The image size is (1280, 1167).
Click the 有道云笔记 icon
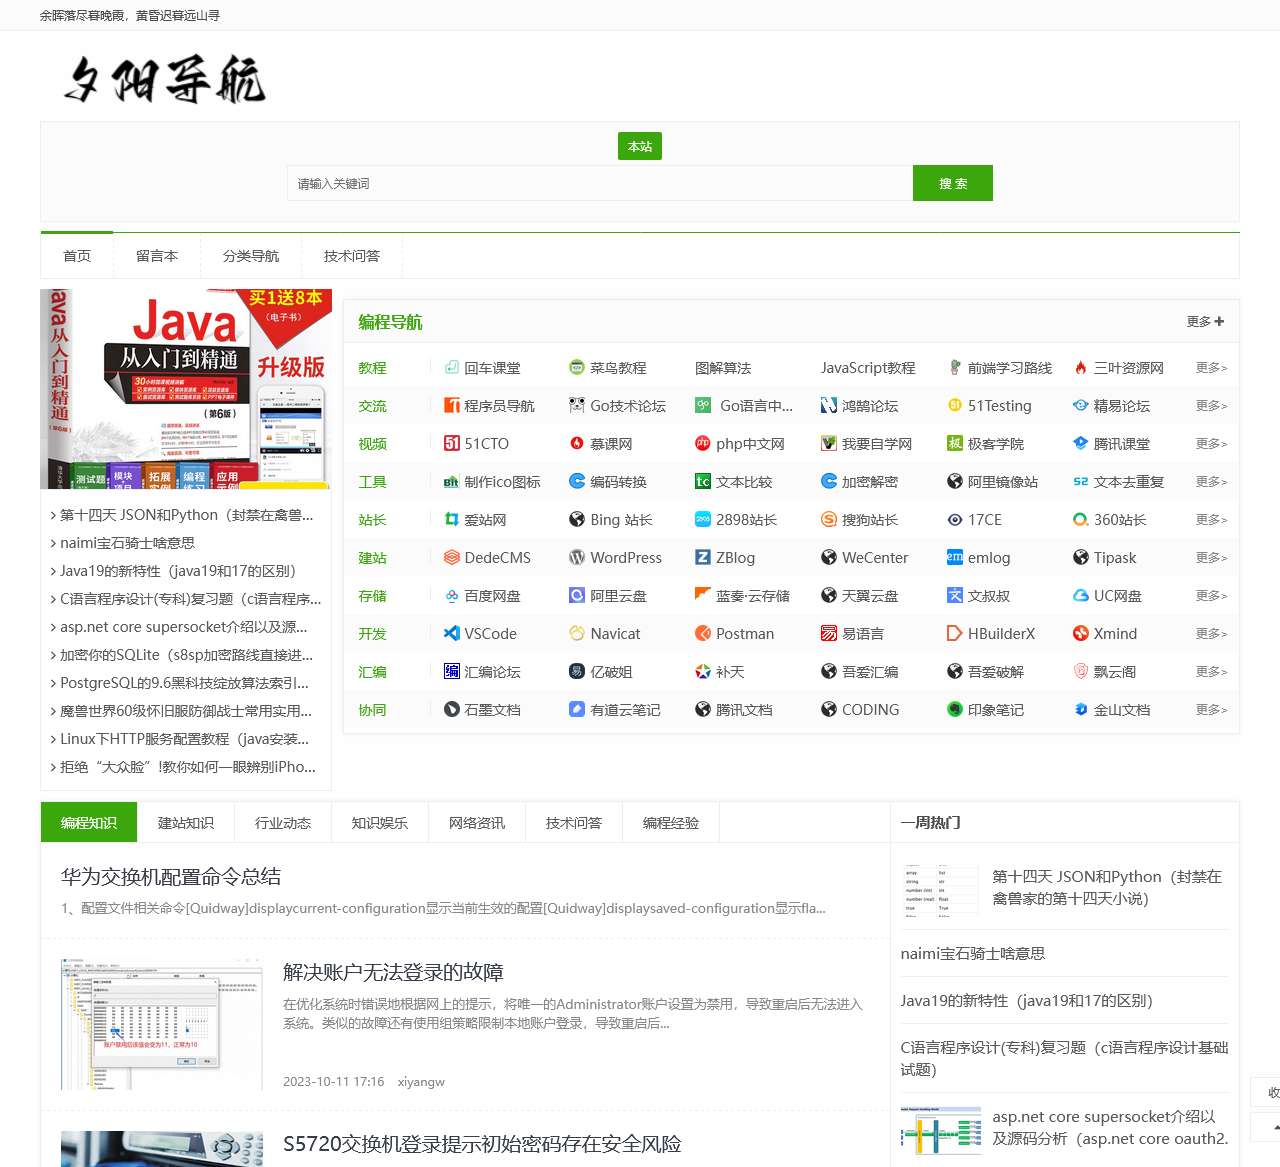click(577, 710)
